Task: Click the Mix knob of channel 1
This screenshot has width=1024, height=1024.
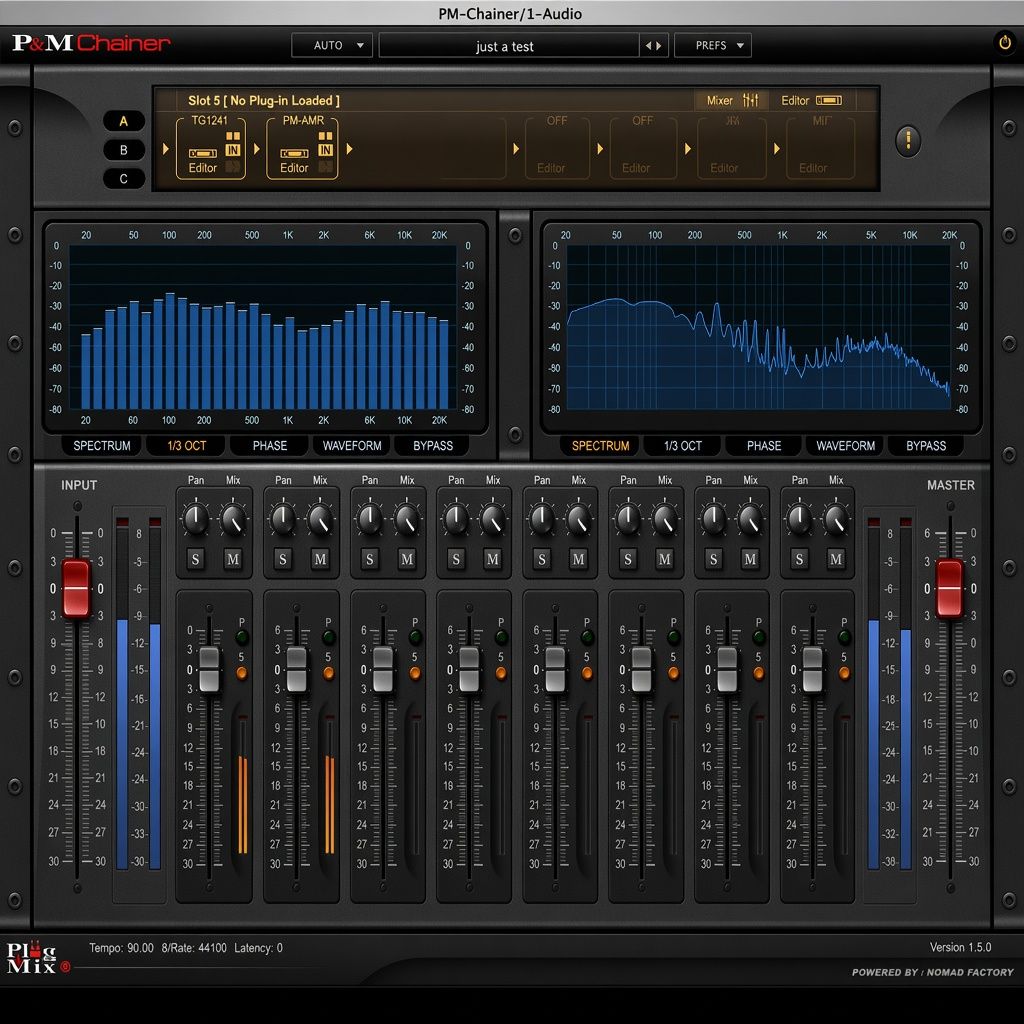Action: (x=232, y=519)
